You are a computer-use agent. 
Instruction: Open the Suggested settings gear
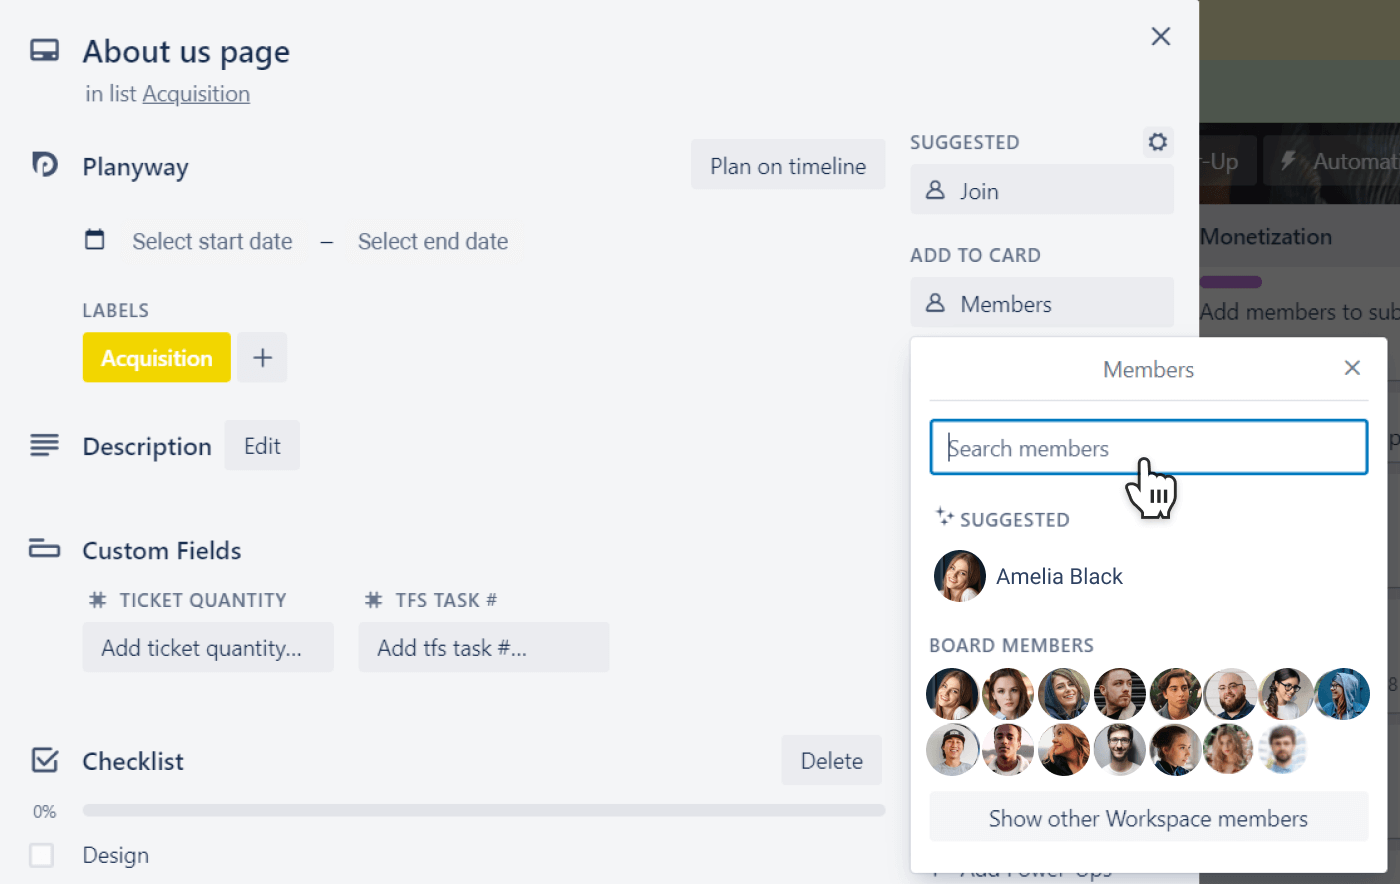point(1157,142)
